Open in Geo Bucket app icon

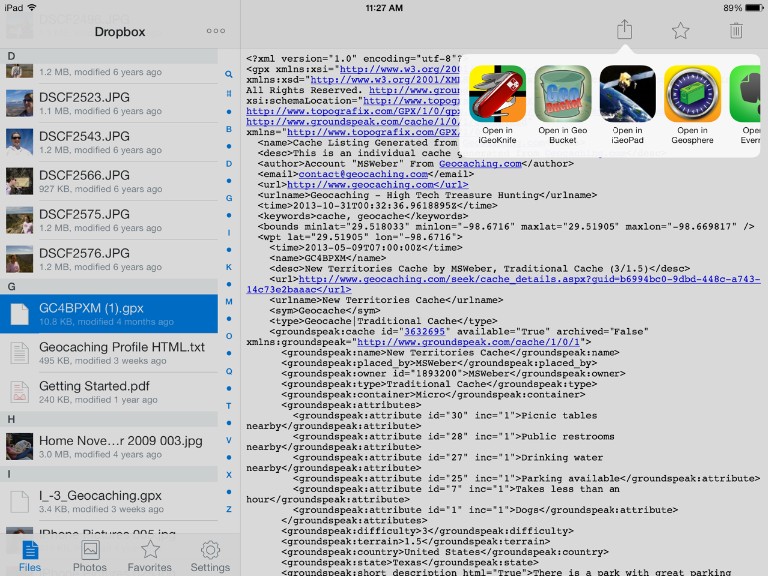coord(562,94)
